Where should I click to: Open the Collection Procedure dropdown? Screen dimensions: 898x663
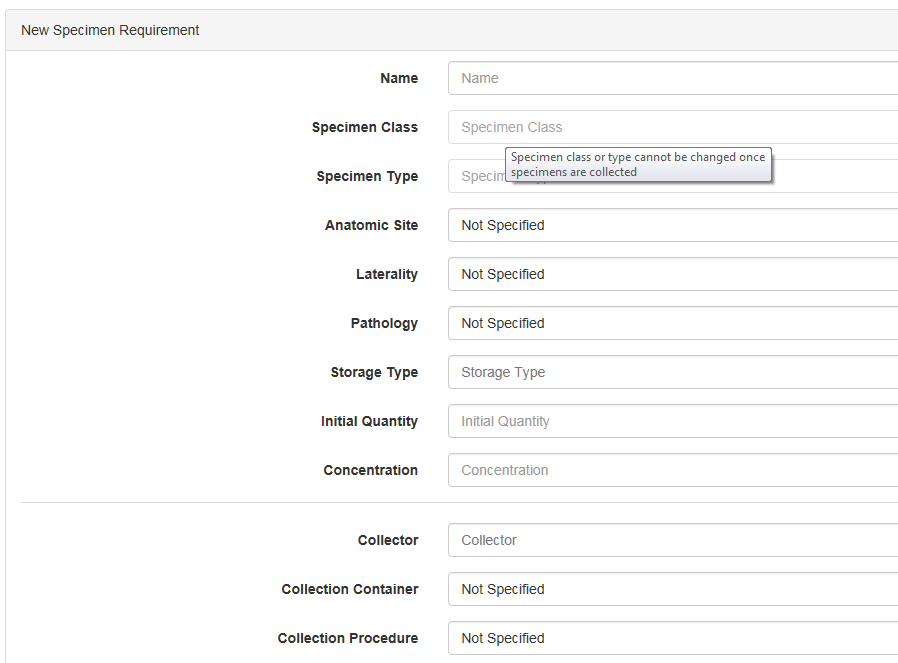coord(670,638)
